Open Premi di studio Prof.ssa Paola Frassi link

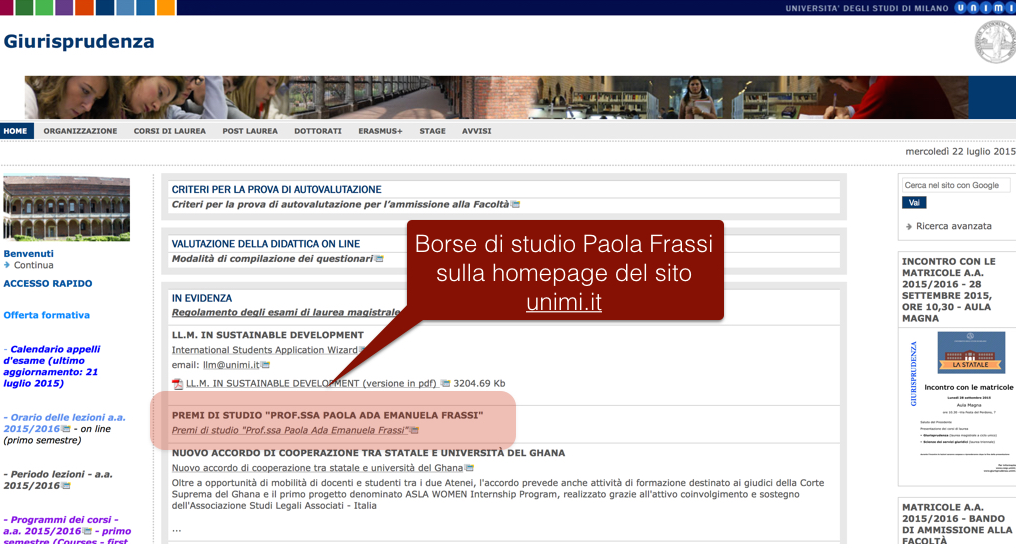290,430
